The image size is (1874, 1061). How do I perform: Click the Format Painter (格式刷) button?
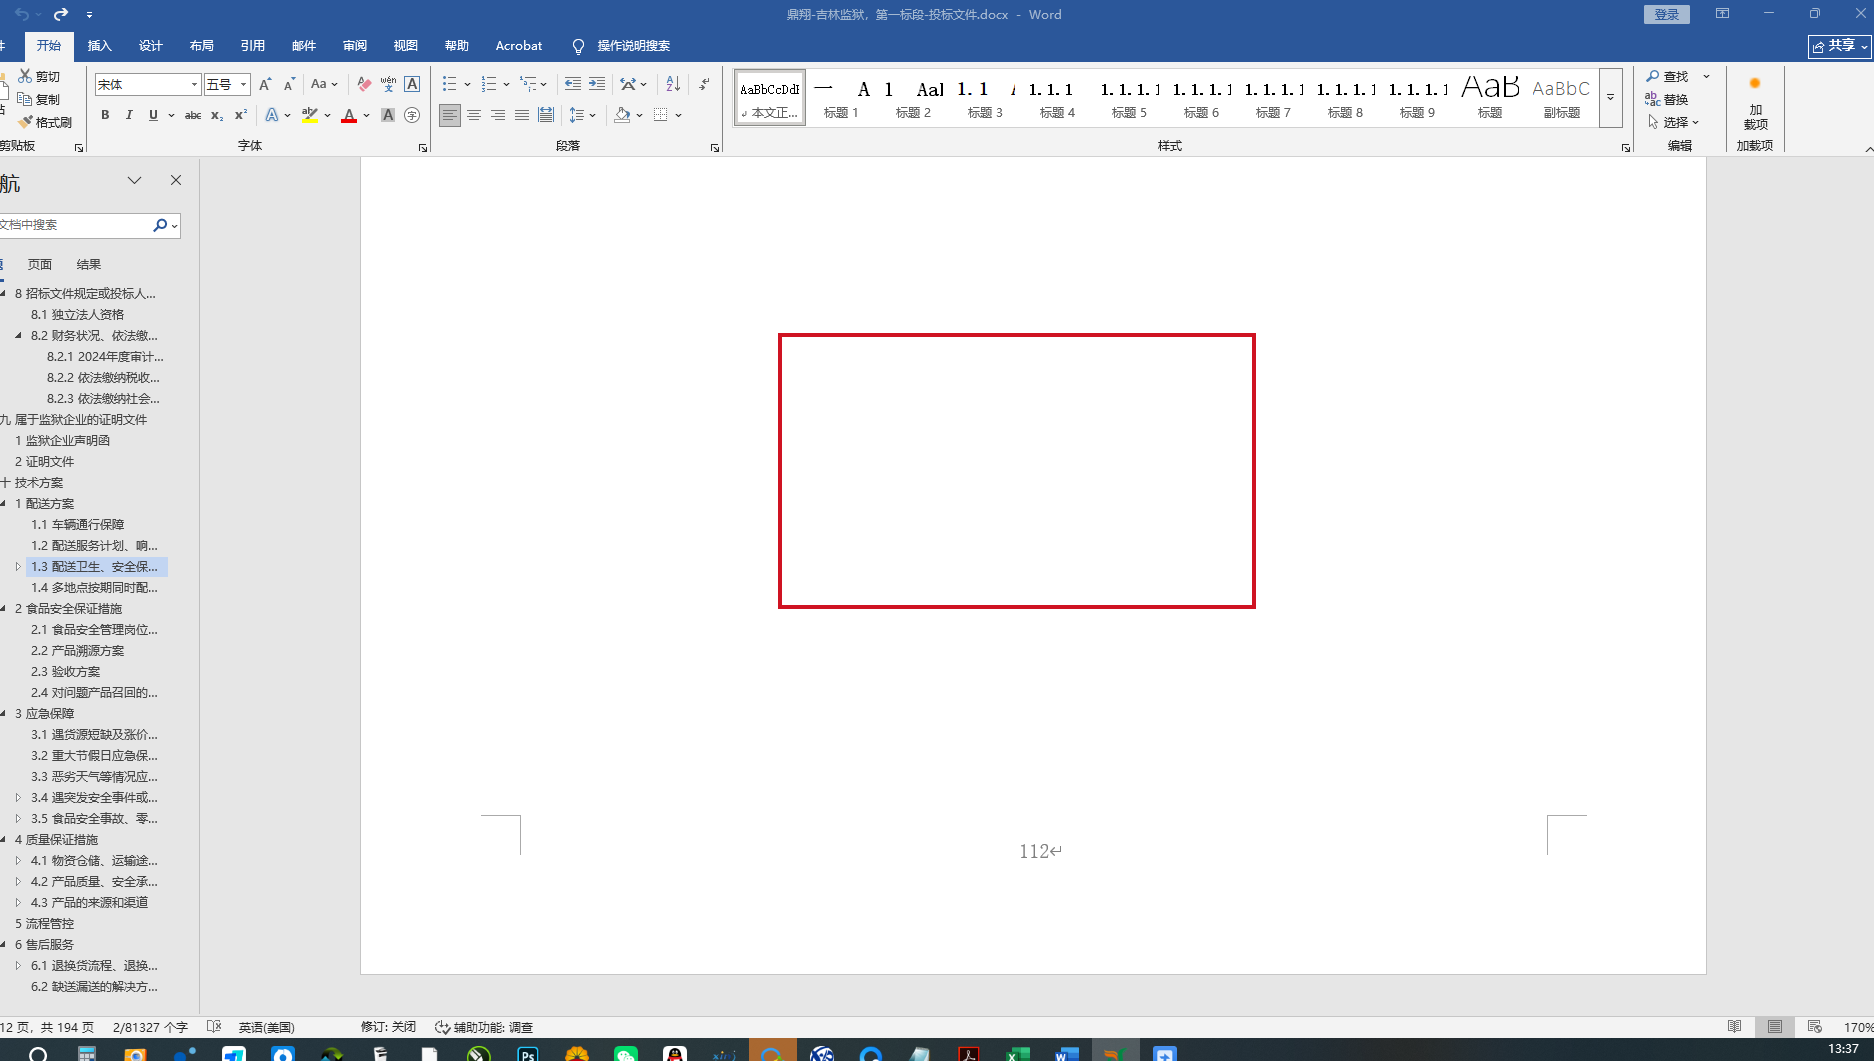pos(46,122)
